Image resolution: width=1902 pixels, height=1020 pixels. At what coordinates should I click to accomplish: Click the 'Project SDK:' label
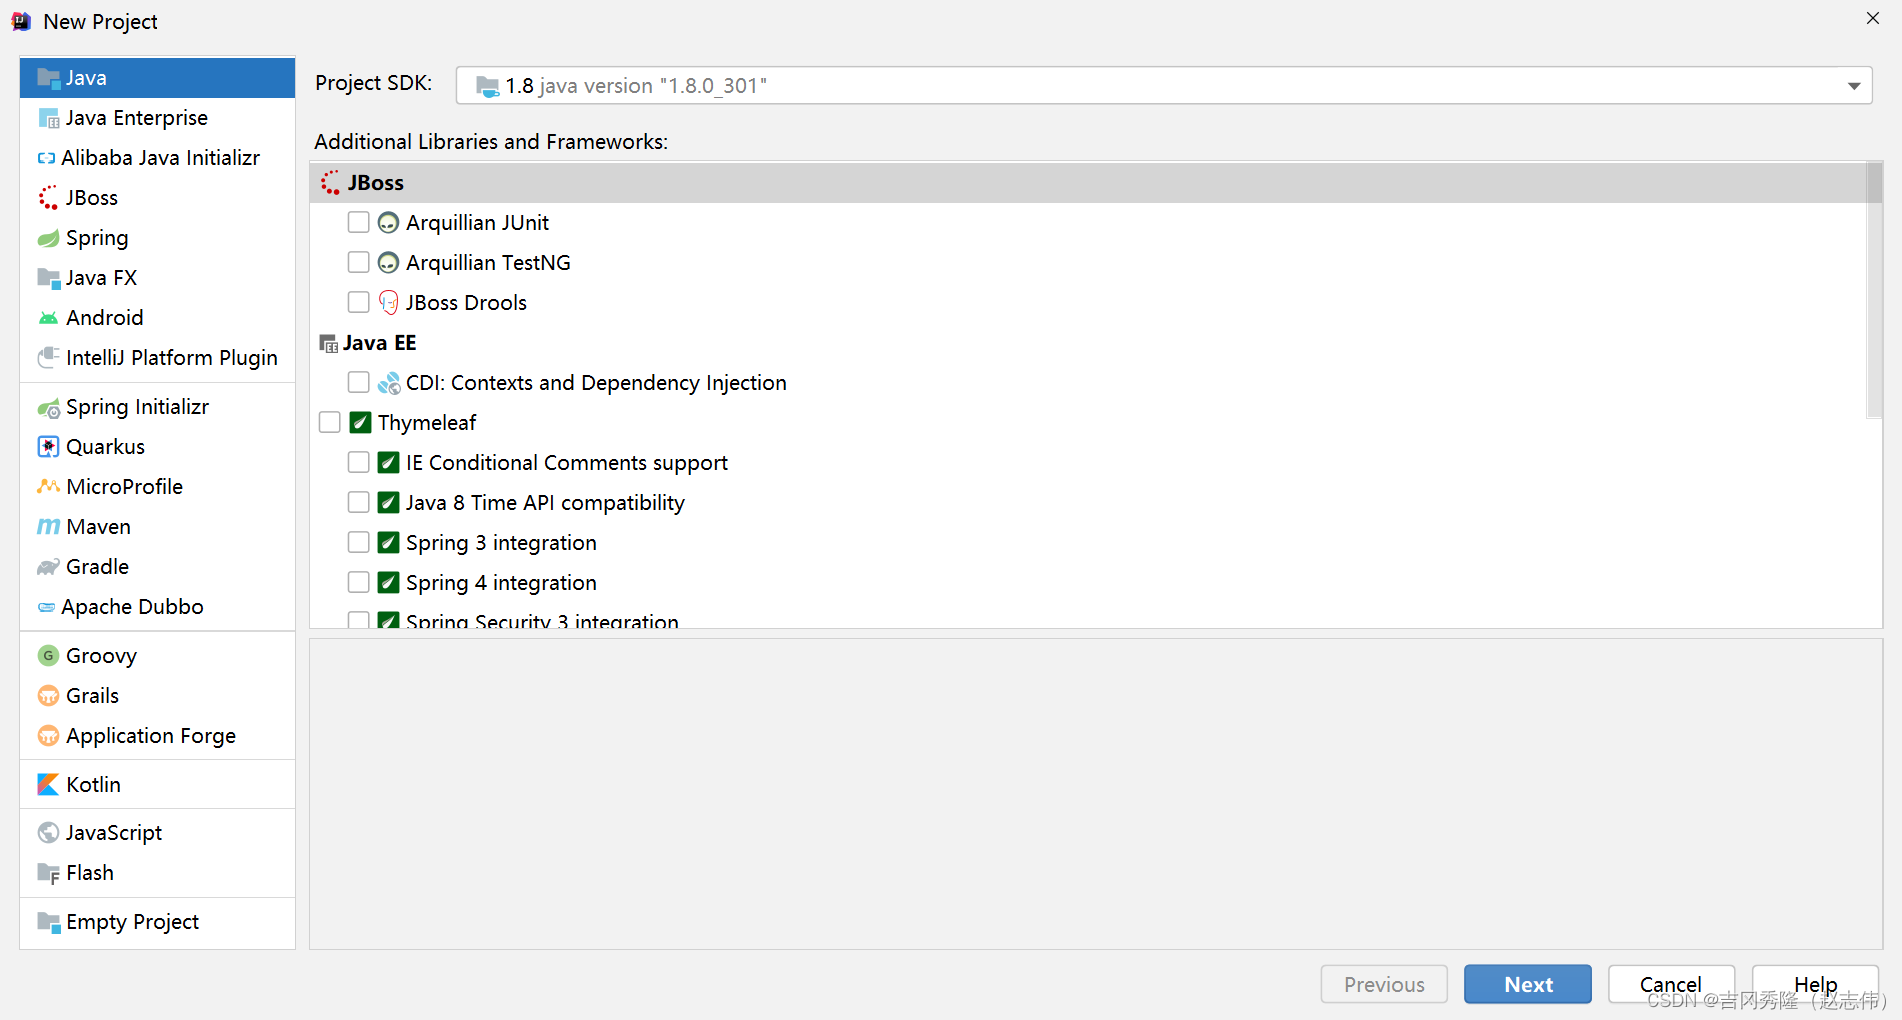point(374,83)
